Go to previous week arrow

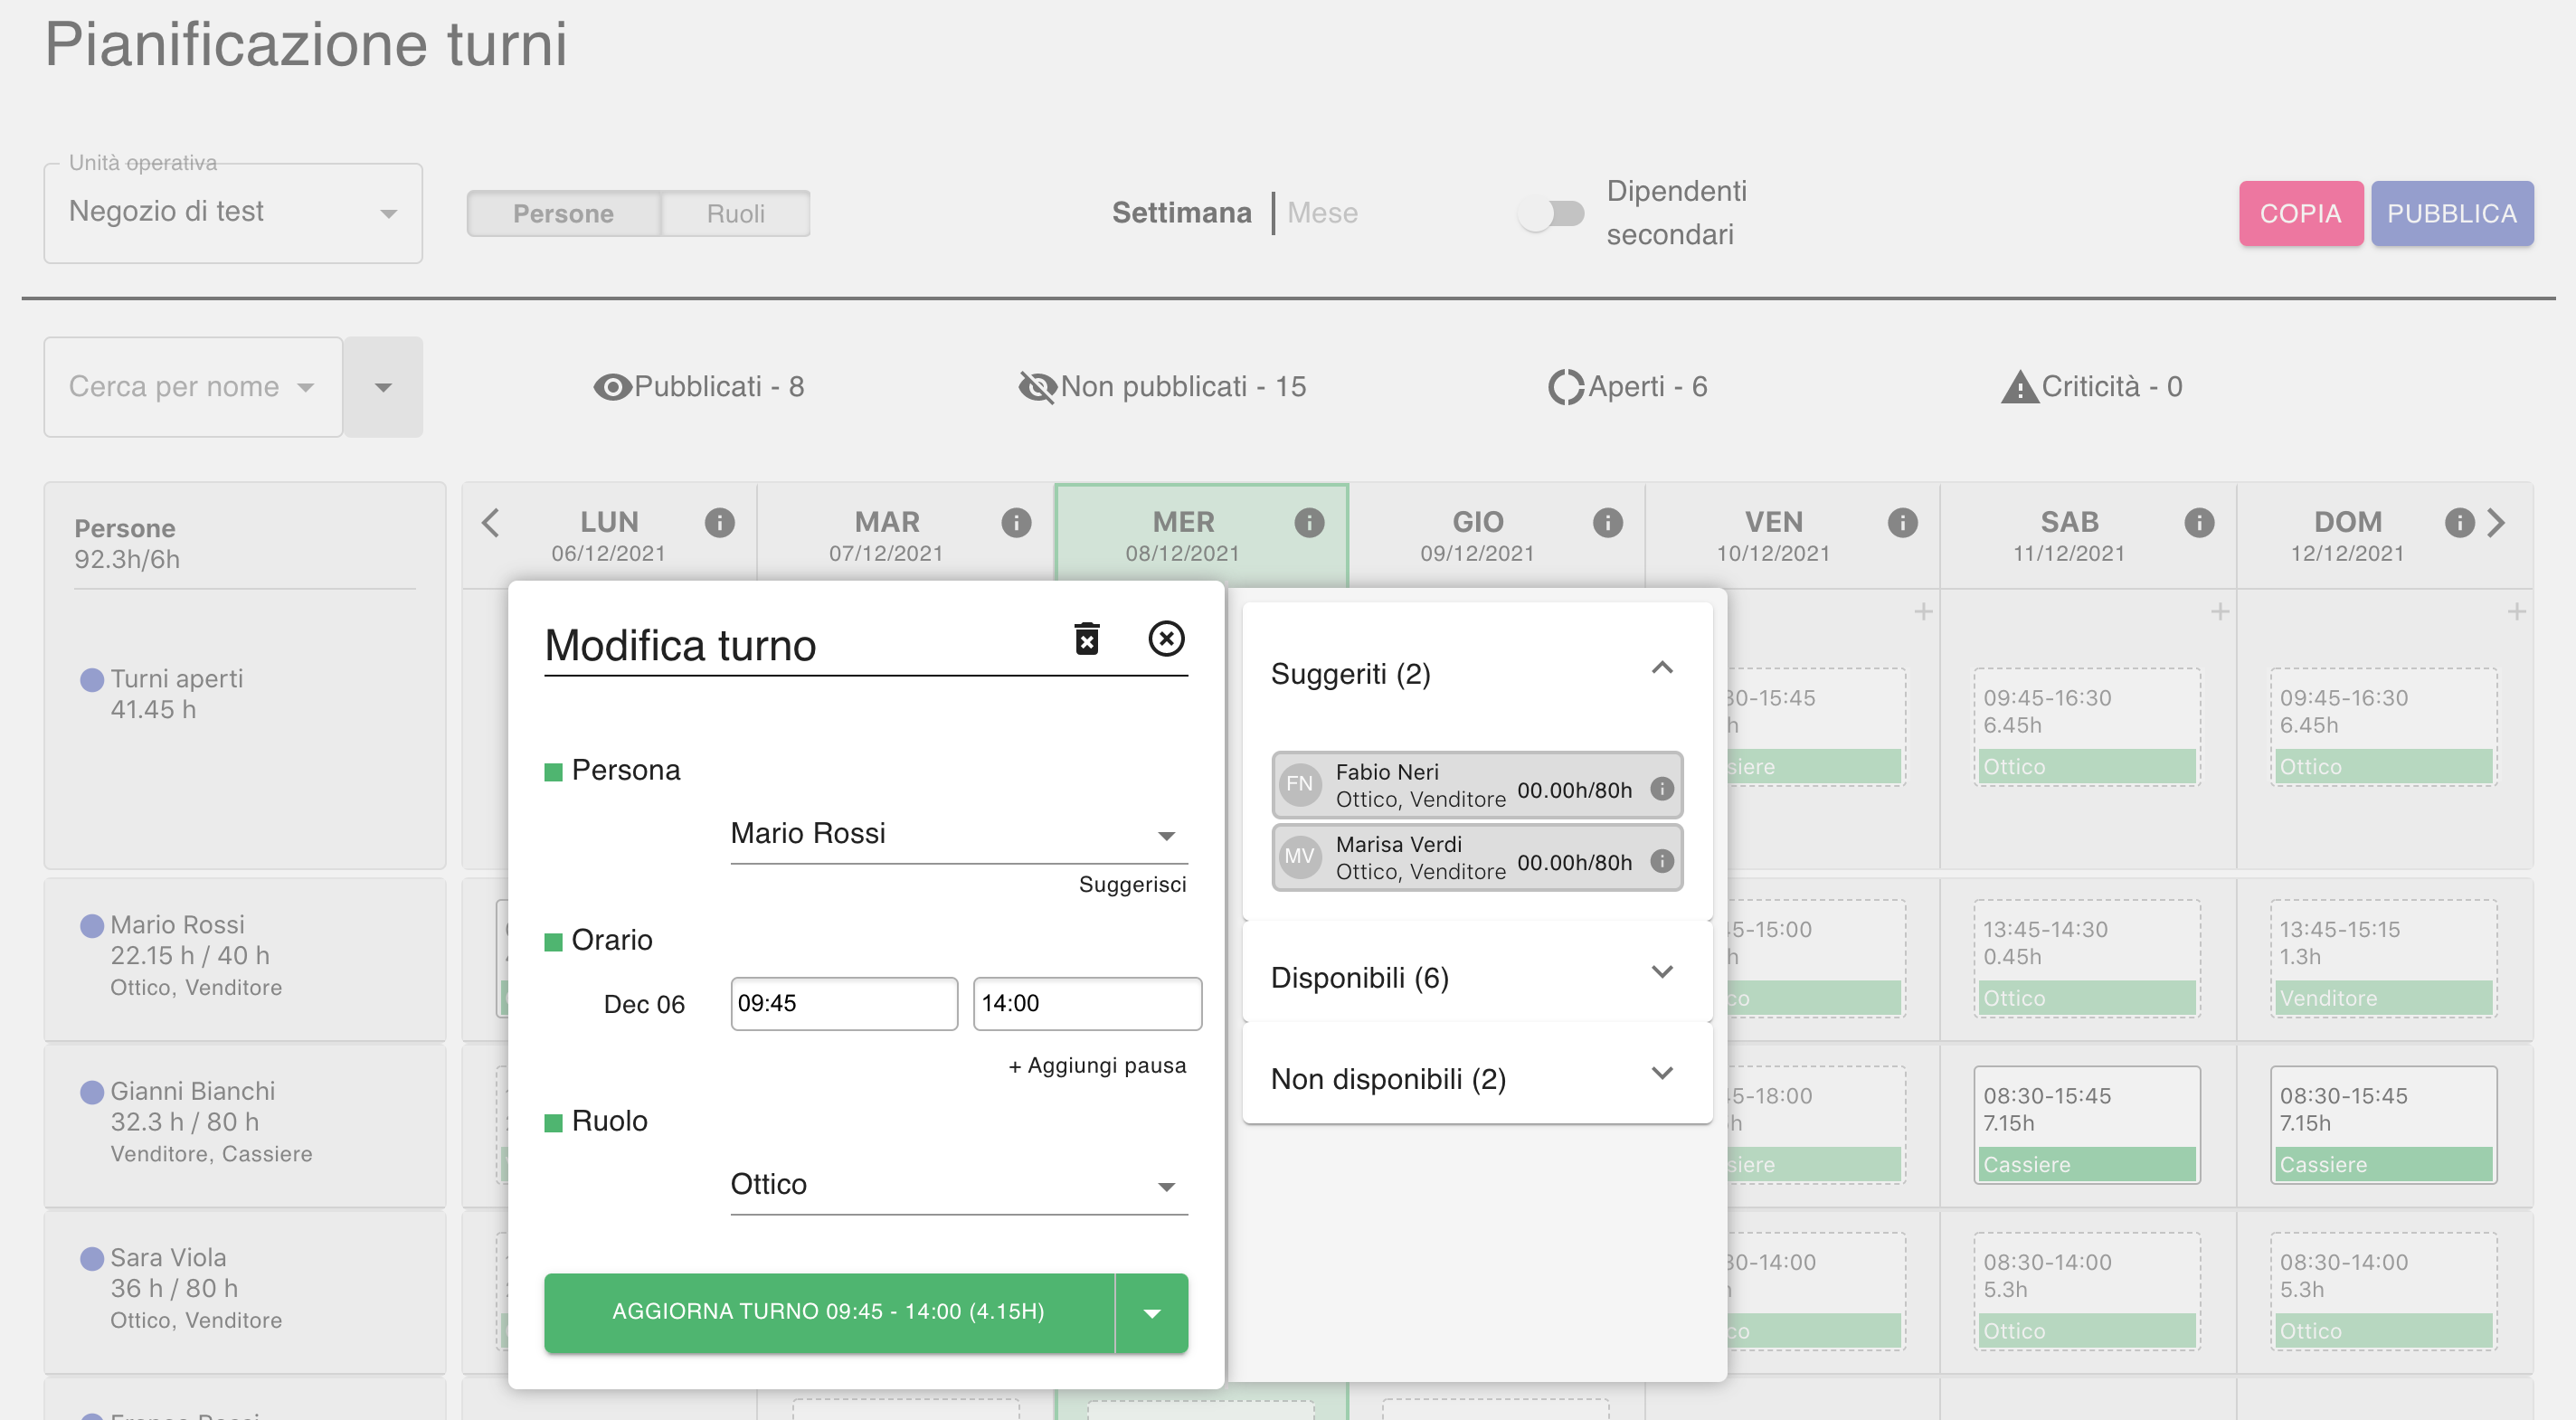(490, 522)
